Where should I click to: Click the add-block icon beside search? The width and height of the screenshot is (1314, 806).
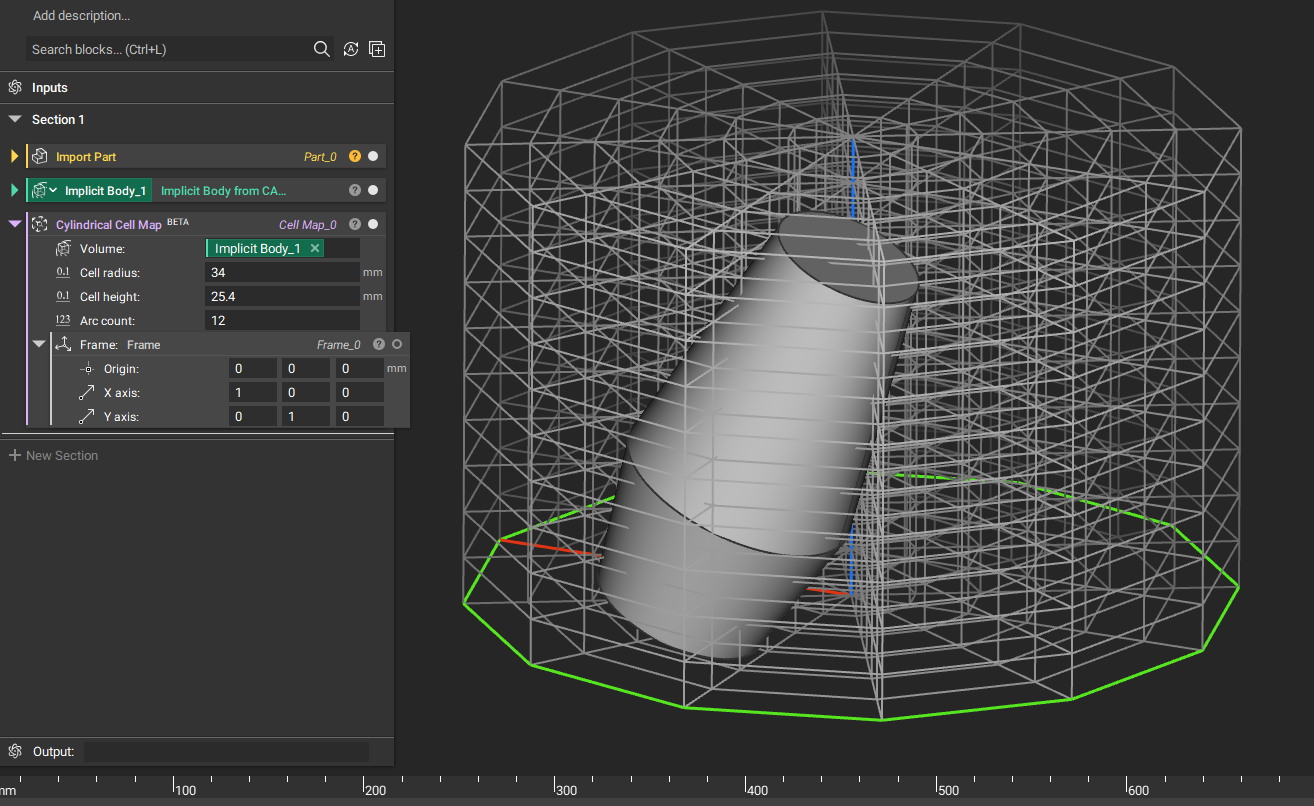377,49
